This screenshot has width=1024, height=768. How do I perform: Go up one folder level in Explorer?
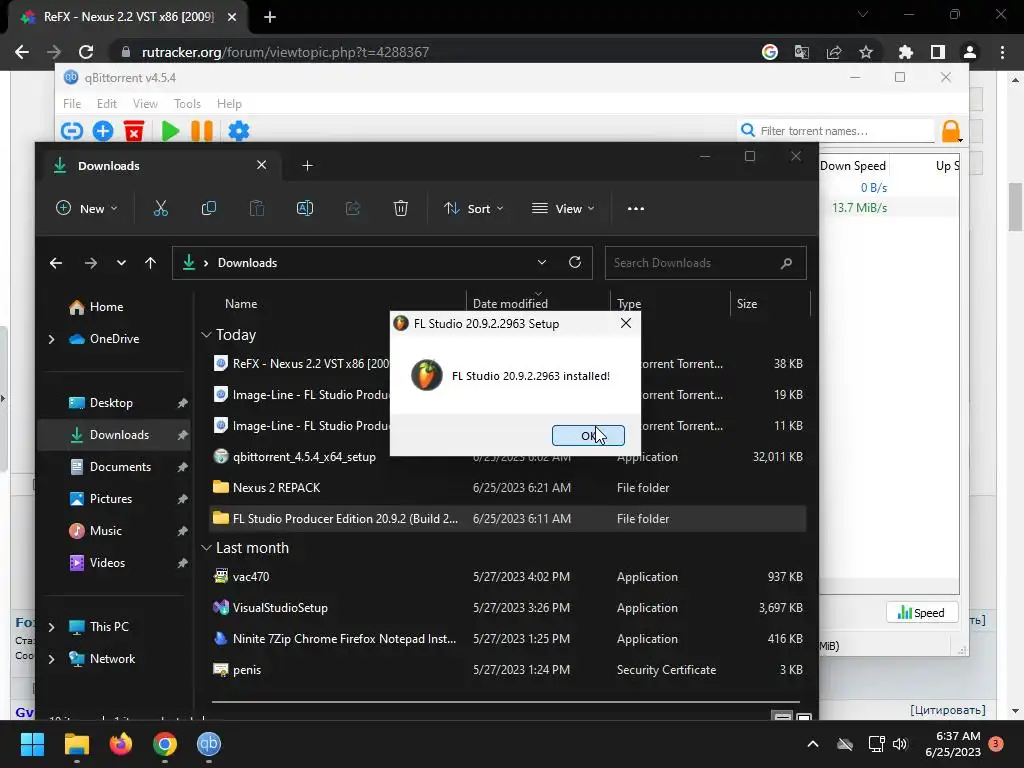pos(150,263)
